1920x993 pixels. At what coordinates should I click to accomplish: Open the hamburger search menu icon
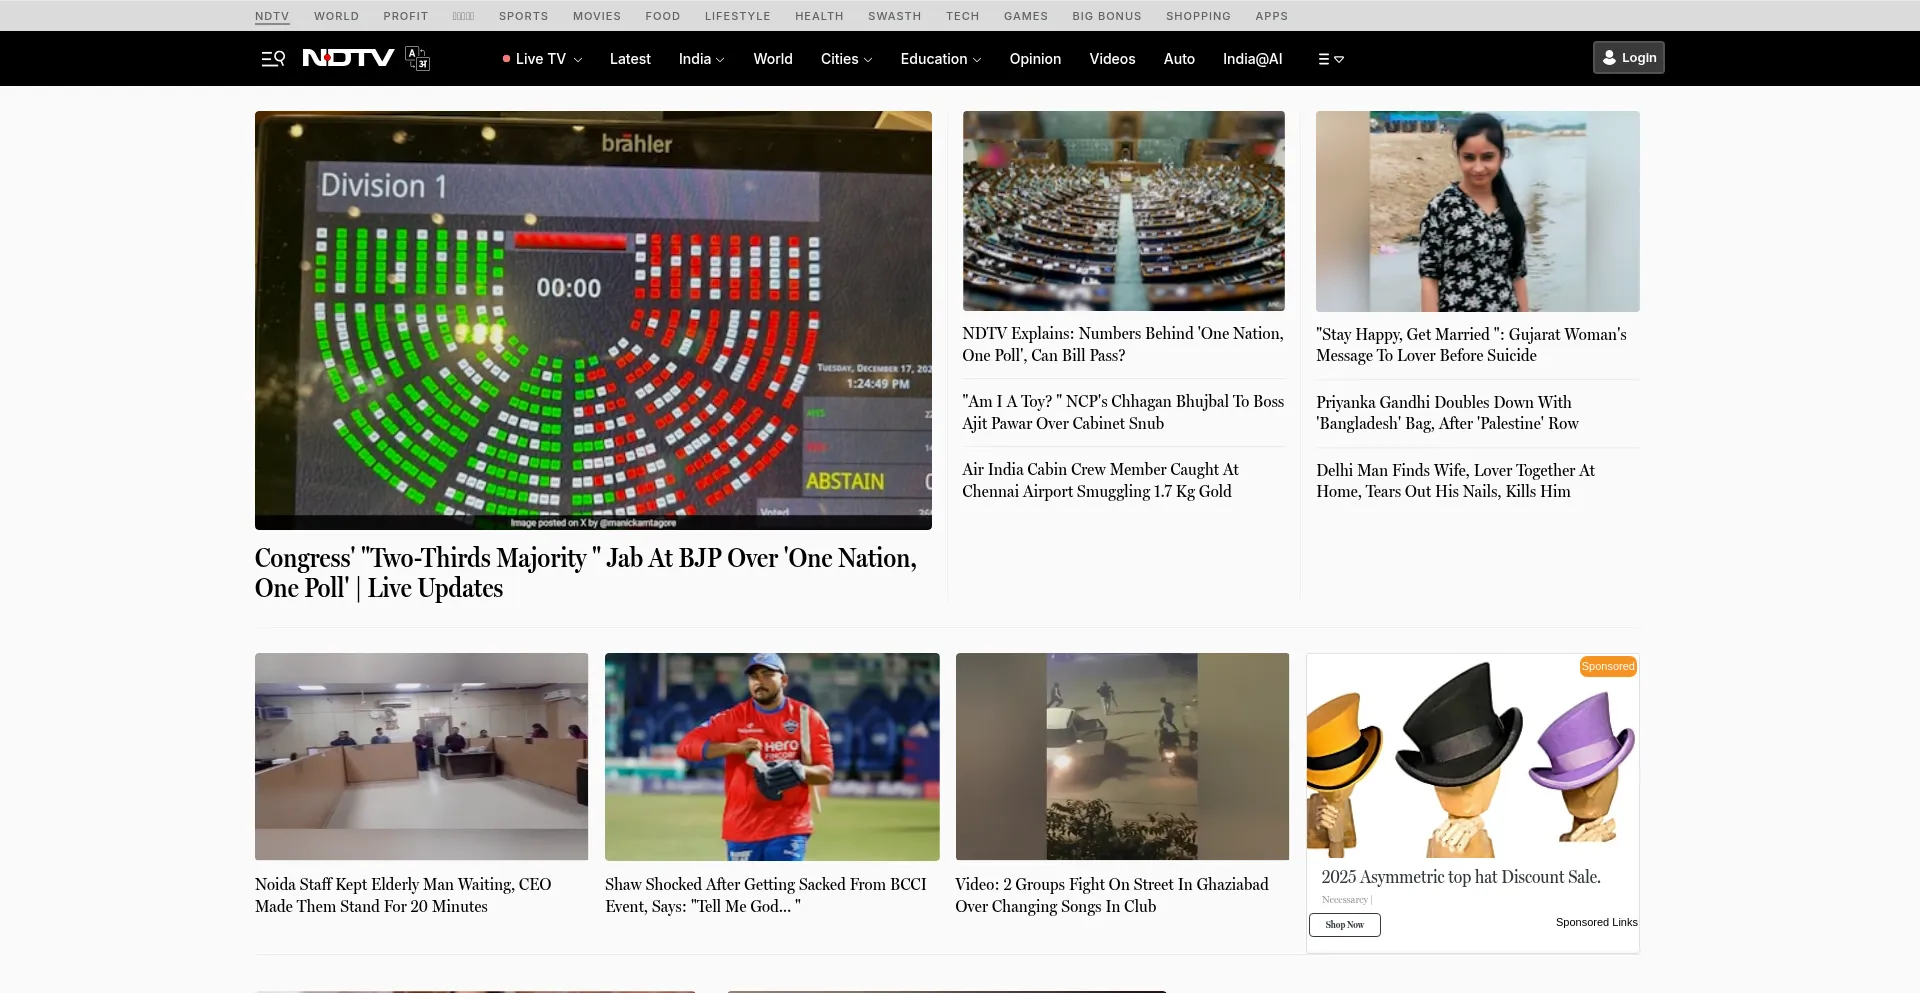point(273,59)
